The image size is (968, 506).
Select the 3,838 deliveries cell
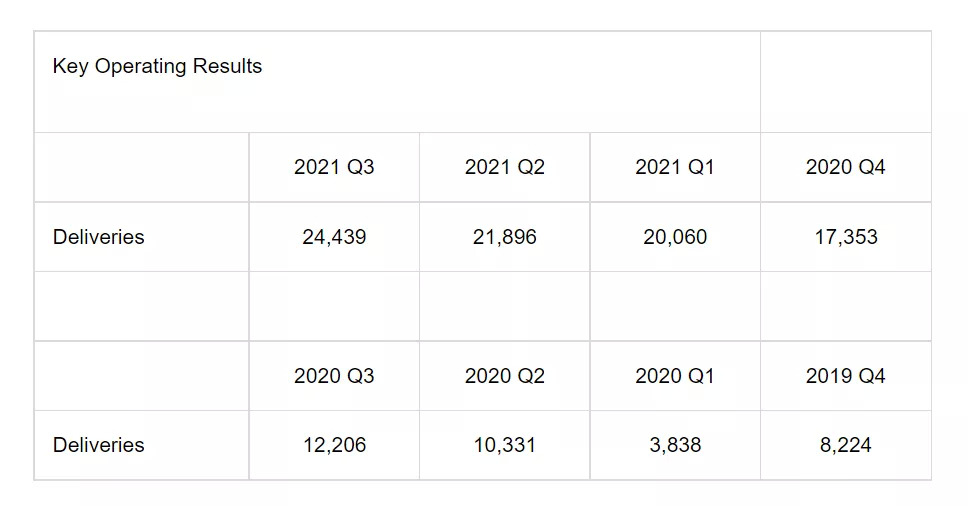(x=675, y=445)
